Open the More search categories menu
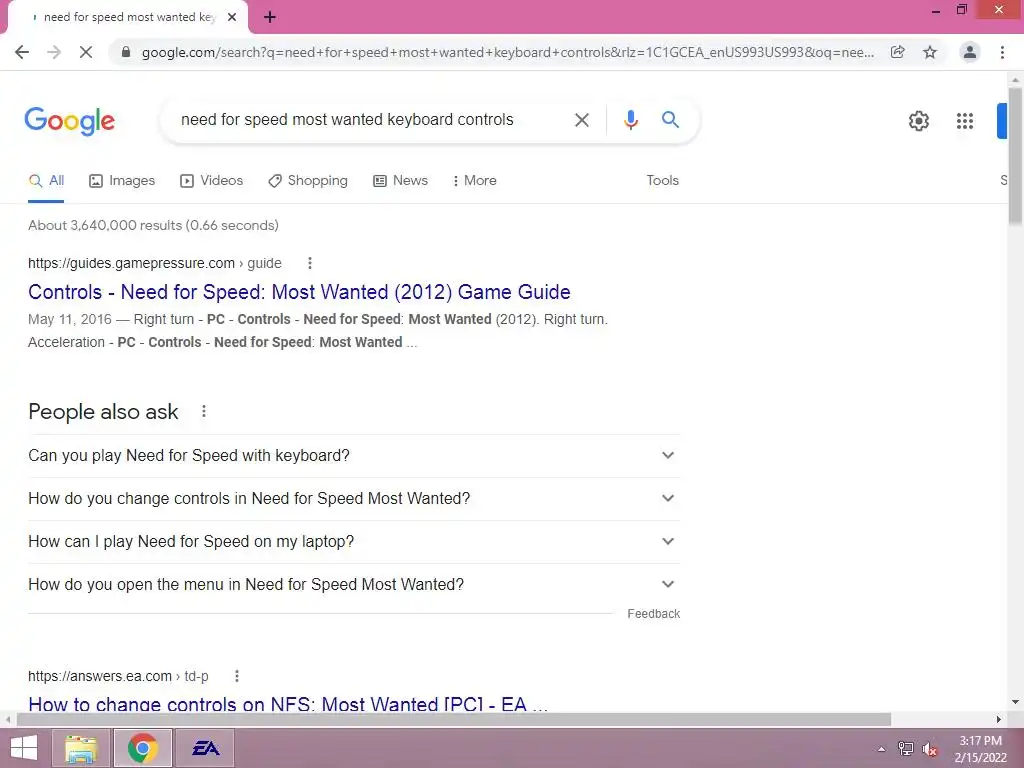This screenshot has width=1024, height=768. [475, 181]
